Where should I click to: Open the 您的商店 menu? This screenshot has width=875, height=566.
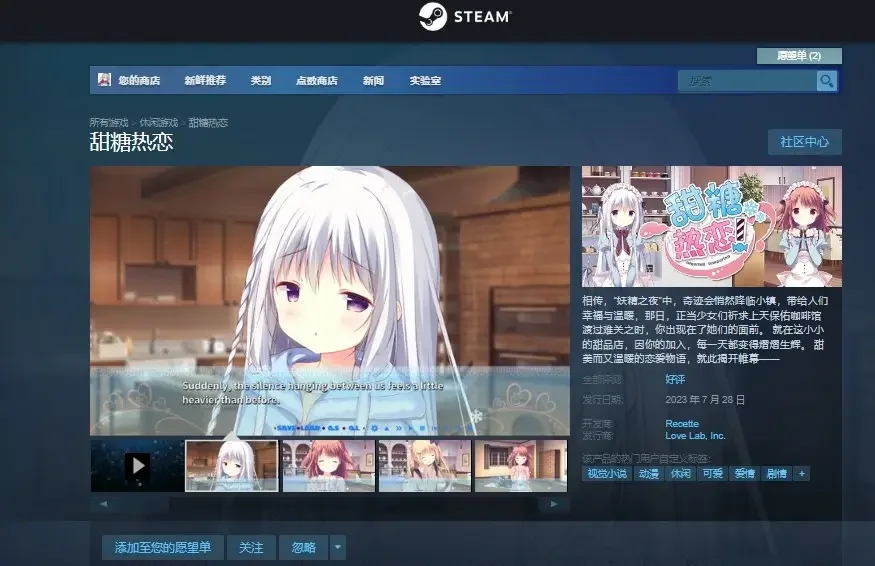pos(139,80)
